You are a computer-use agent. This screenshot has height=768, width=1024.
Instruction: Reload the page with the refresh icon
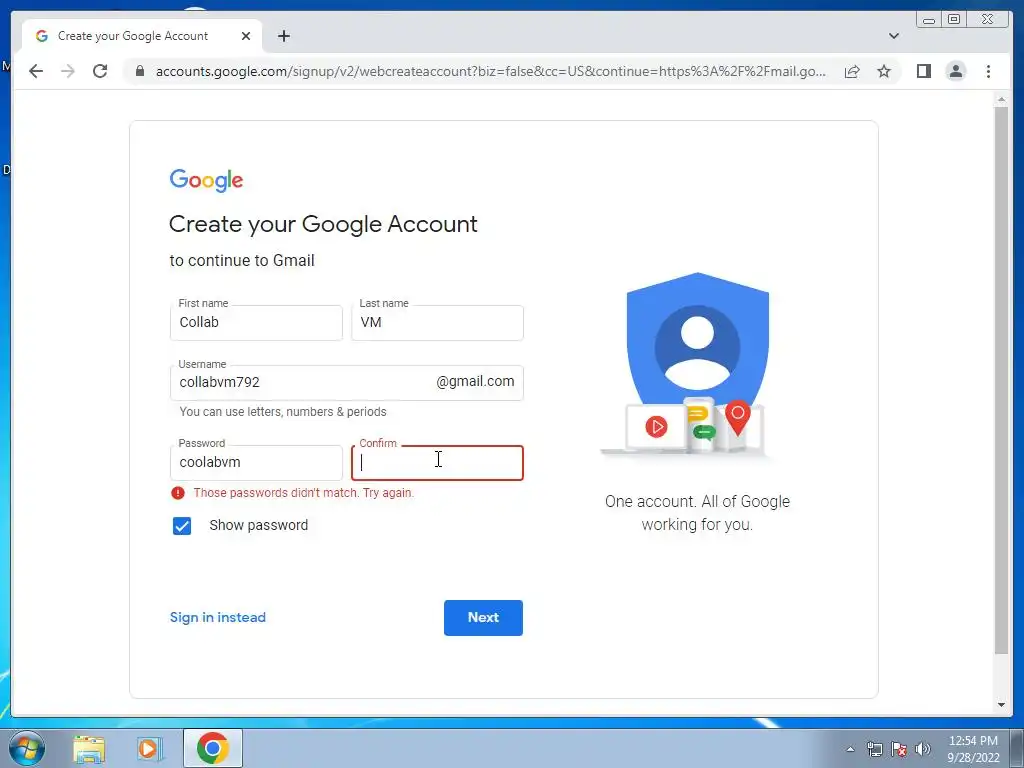(100, 71)
